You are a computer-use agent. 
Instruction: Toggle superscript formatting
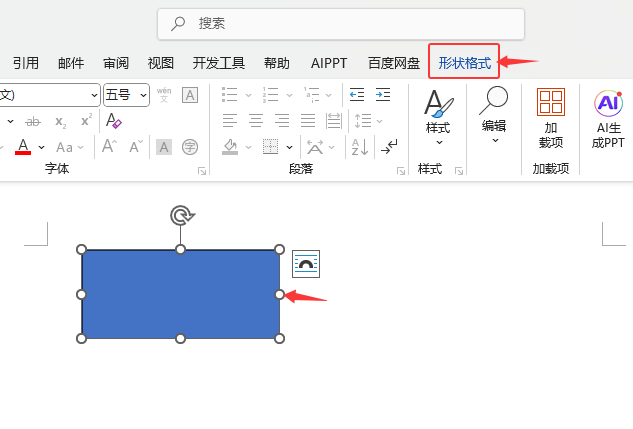[x=86, y=120]
